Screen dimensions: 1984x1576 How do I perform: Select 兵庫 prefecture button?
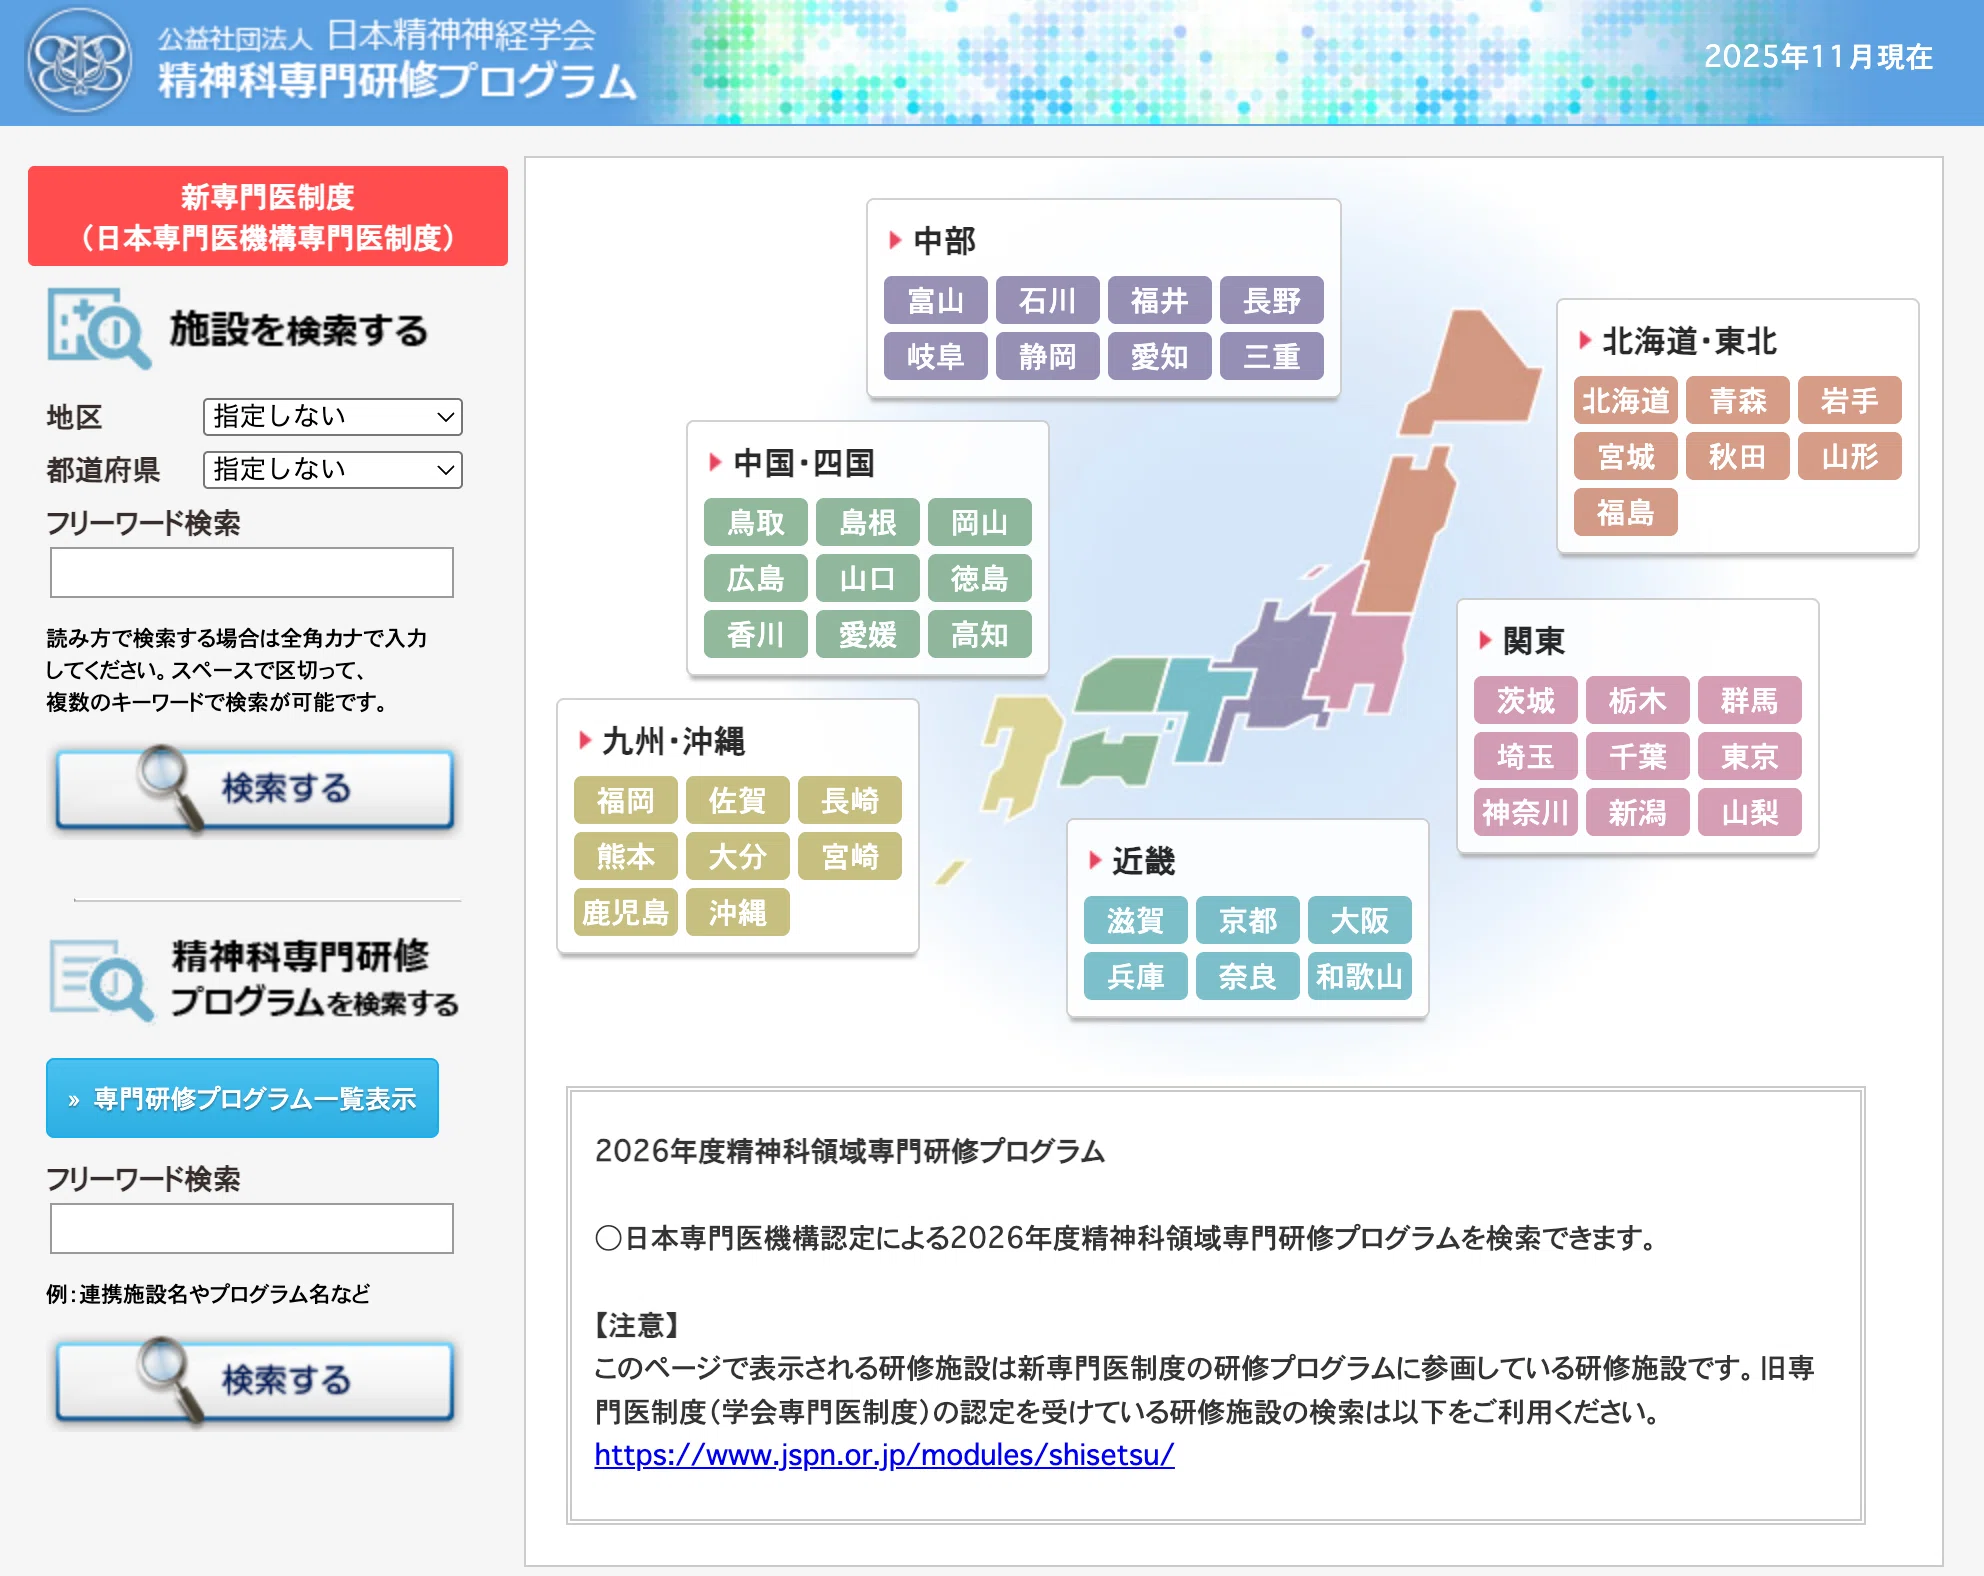click(1136, 976)
